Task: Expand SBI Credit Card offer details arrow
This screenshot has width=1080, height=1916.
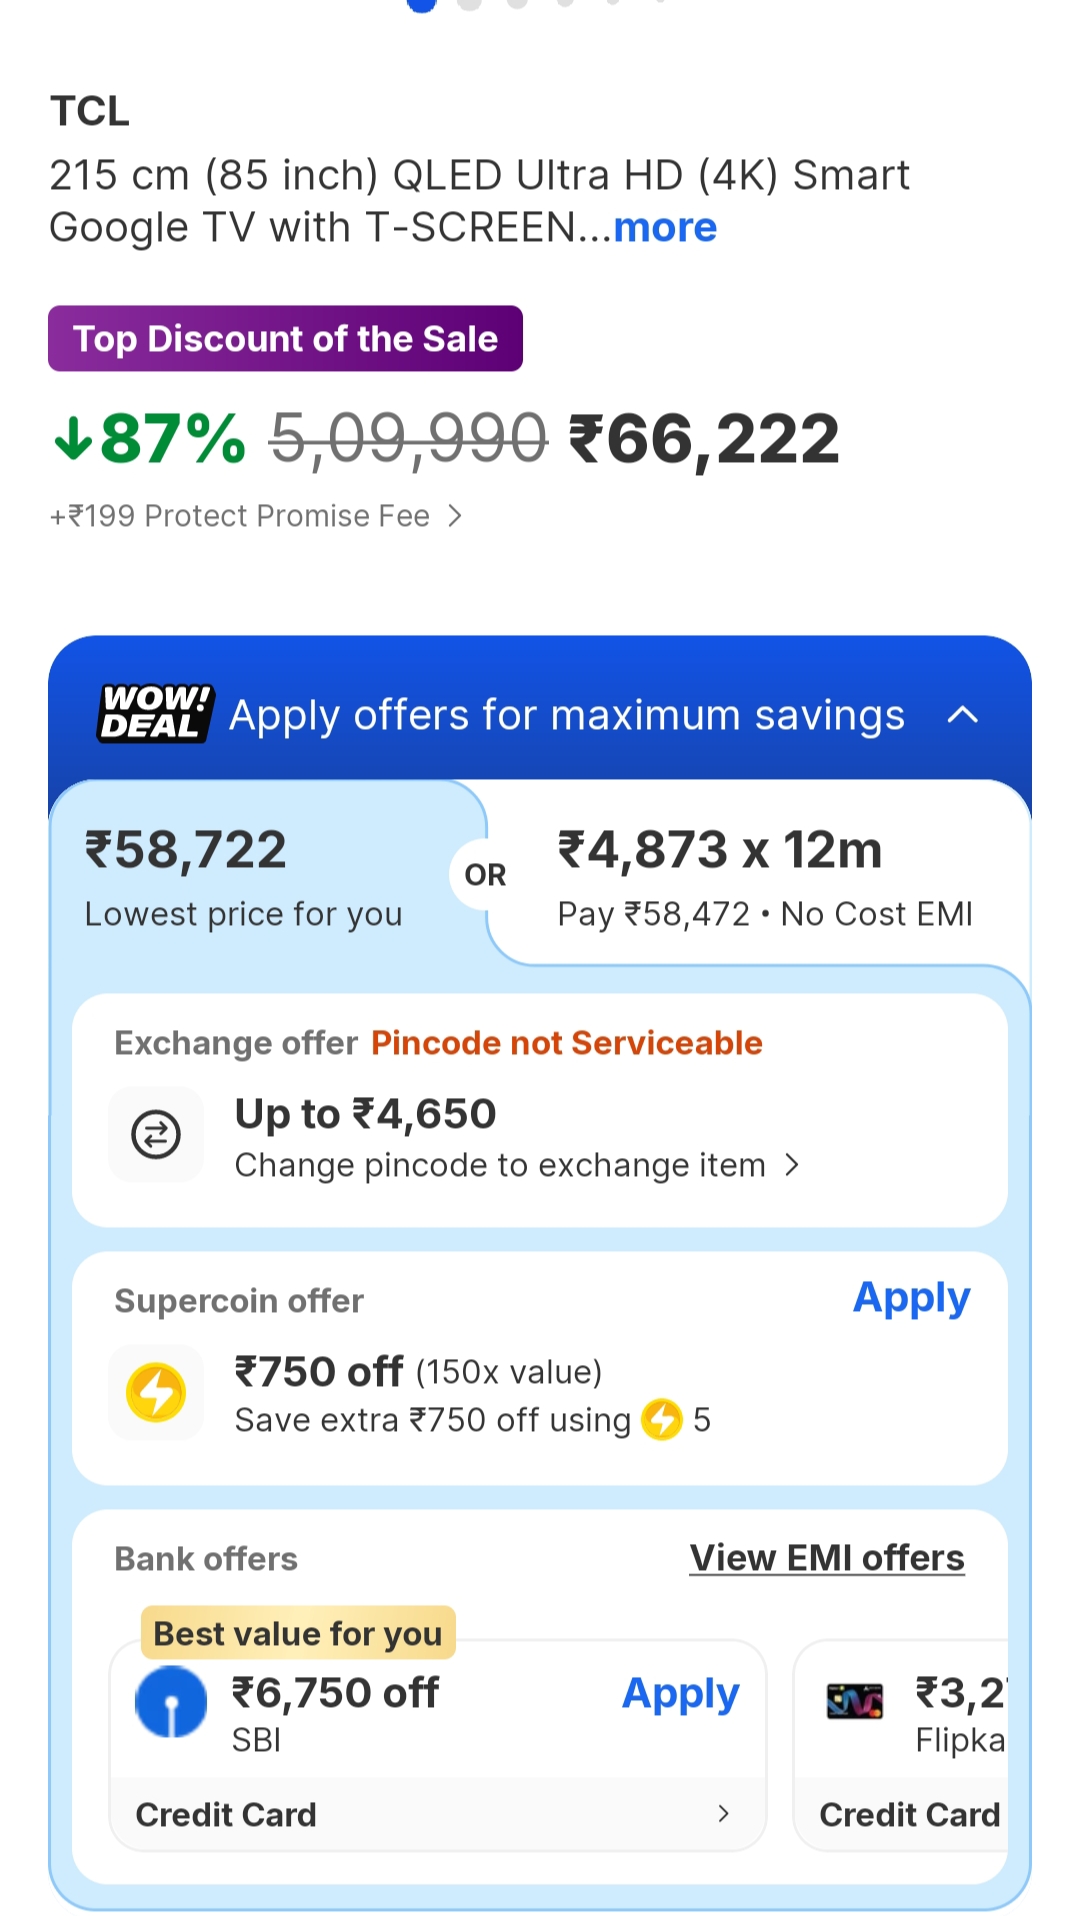Action: [x=723, y=1814]
